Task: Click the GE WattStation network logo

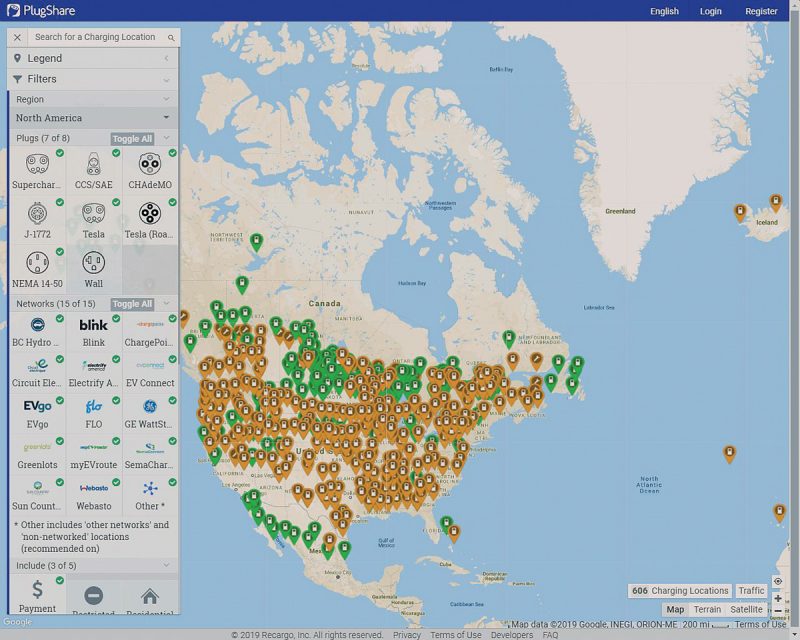Action: pyautogui.click(x=150, y=406)
